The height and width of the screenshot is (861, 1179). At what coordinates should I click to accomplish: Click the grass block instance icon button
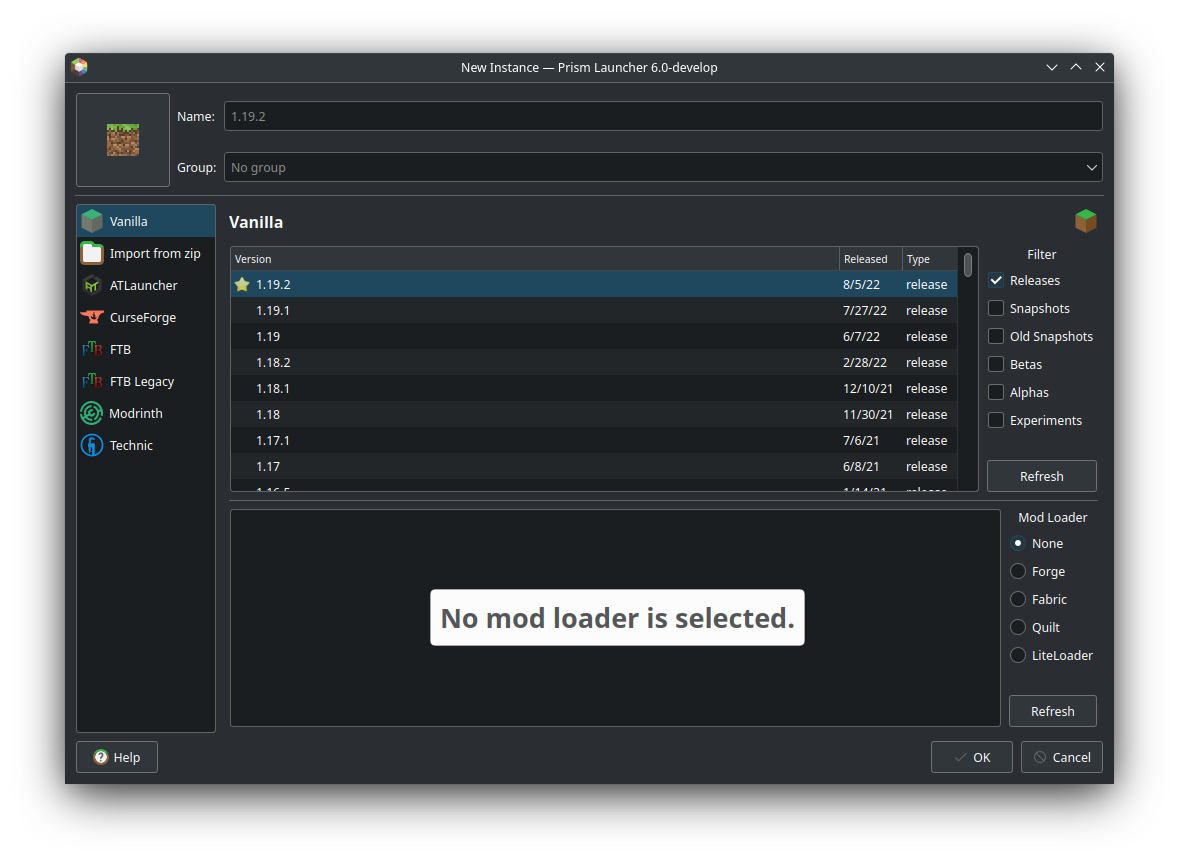click(x=123, y=140)
